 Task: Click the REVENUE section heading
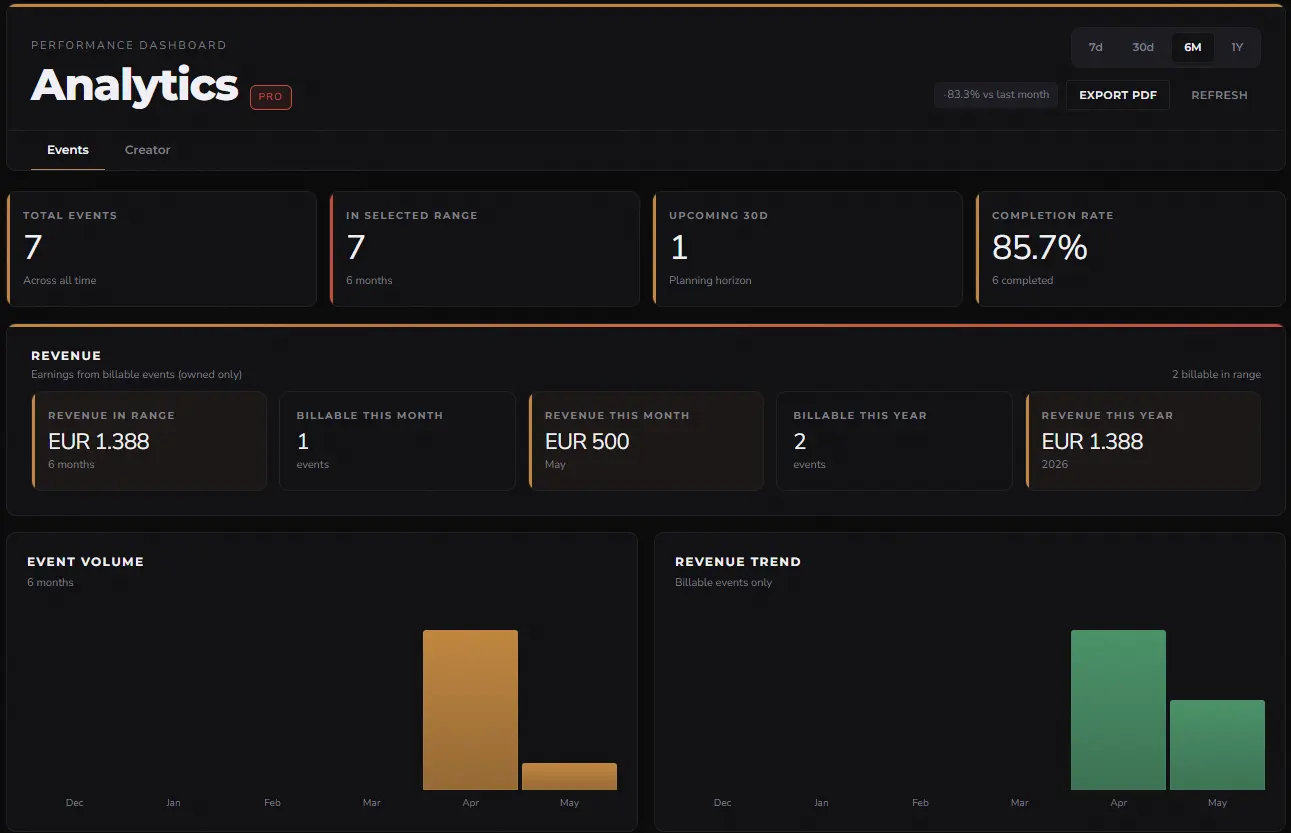[66, 356]
